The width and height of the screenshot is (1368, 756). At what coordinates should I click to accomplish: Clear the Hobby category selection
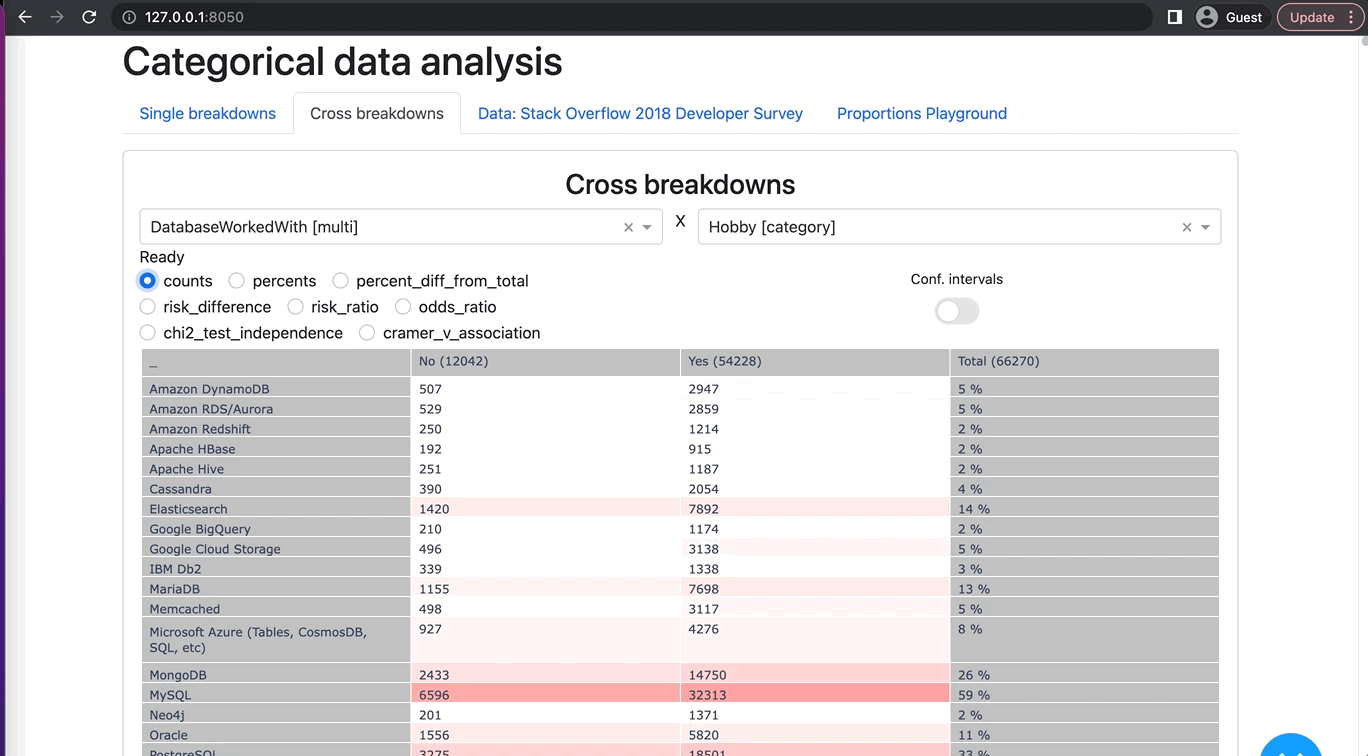click(1187, 227)
